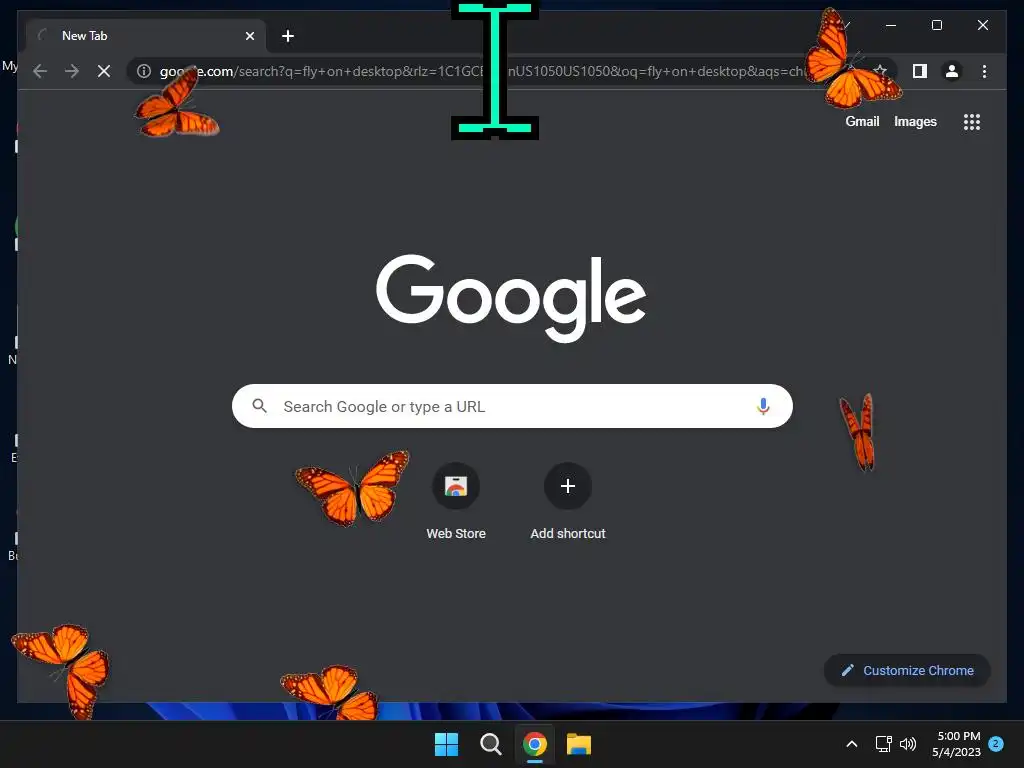Open Windows taskbar search

click(490, 744)
